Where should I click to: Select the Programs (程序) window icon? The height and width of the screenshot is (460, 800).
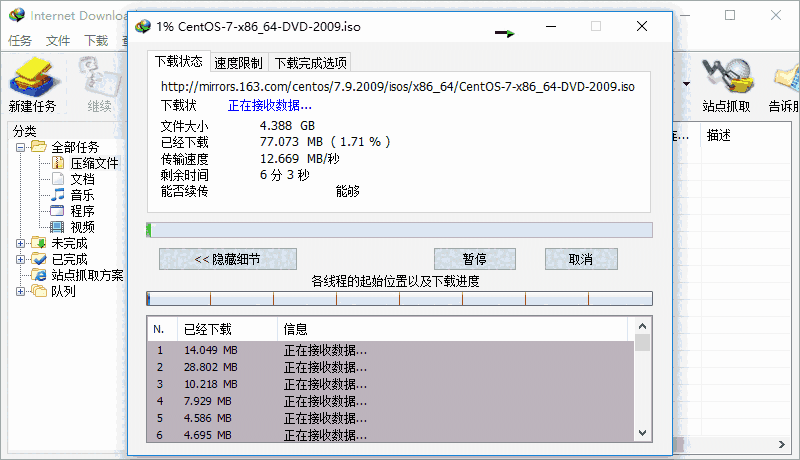point(57,211)
